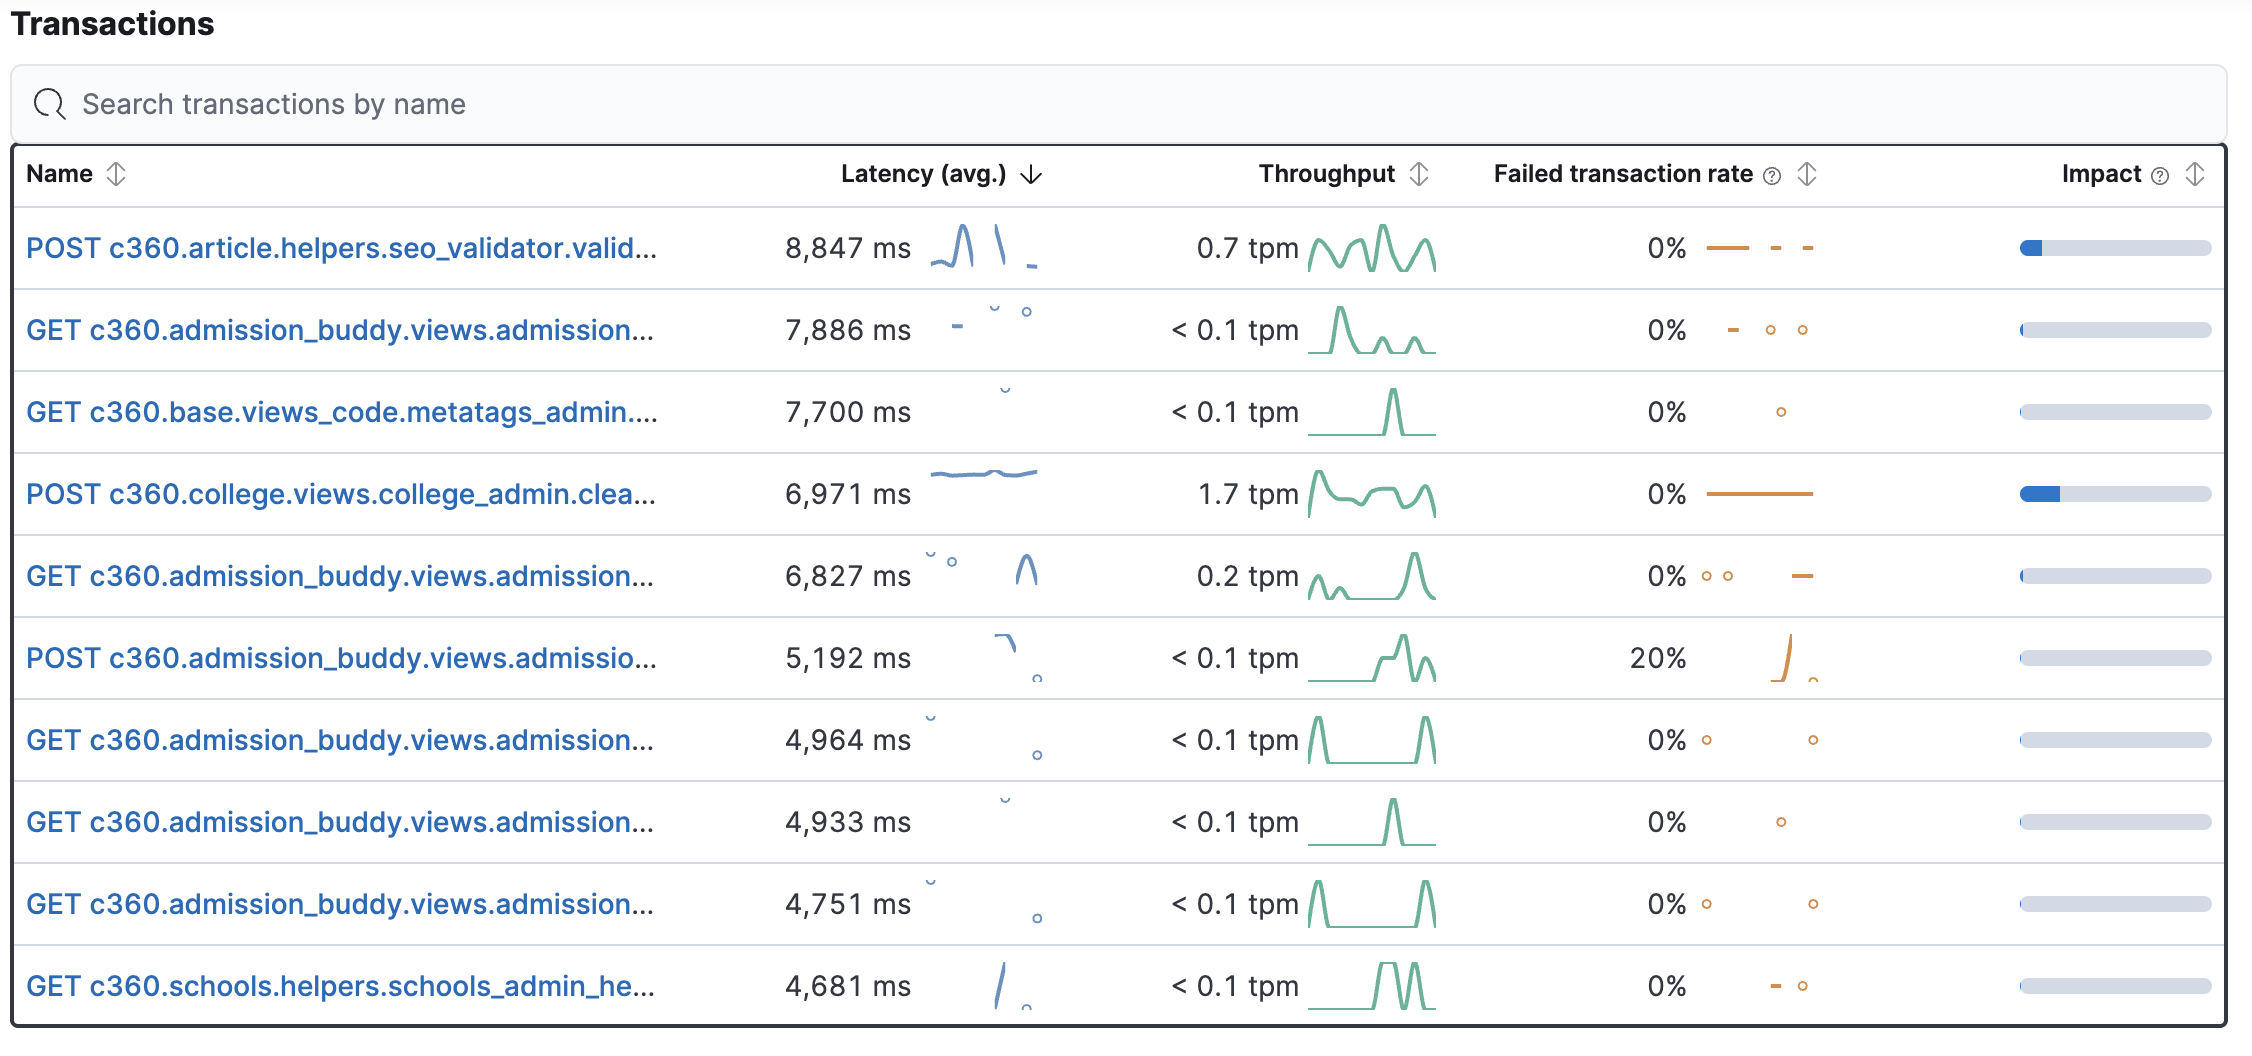Click the Failed transaction rate sort icon
This screenshot has width=2252, height=1056.
pos(1806,174)
